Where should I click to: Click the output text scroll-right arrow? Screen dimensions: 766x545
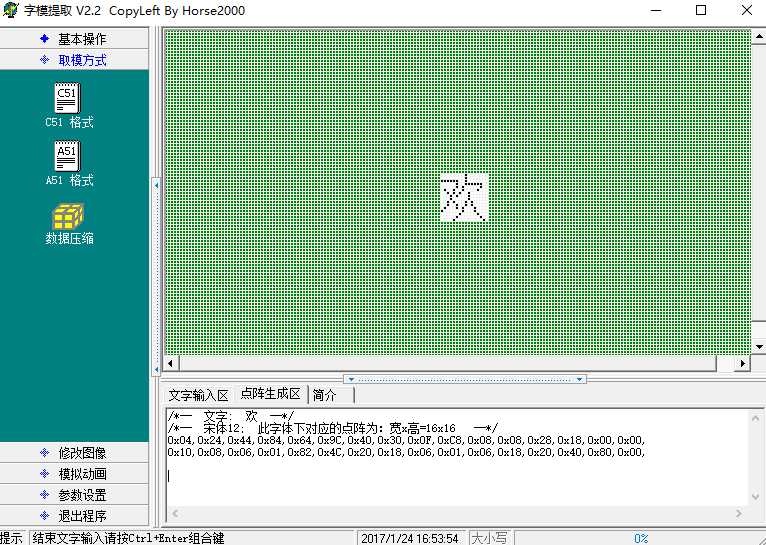click(739, 513)
